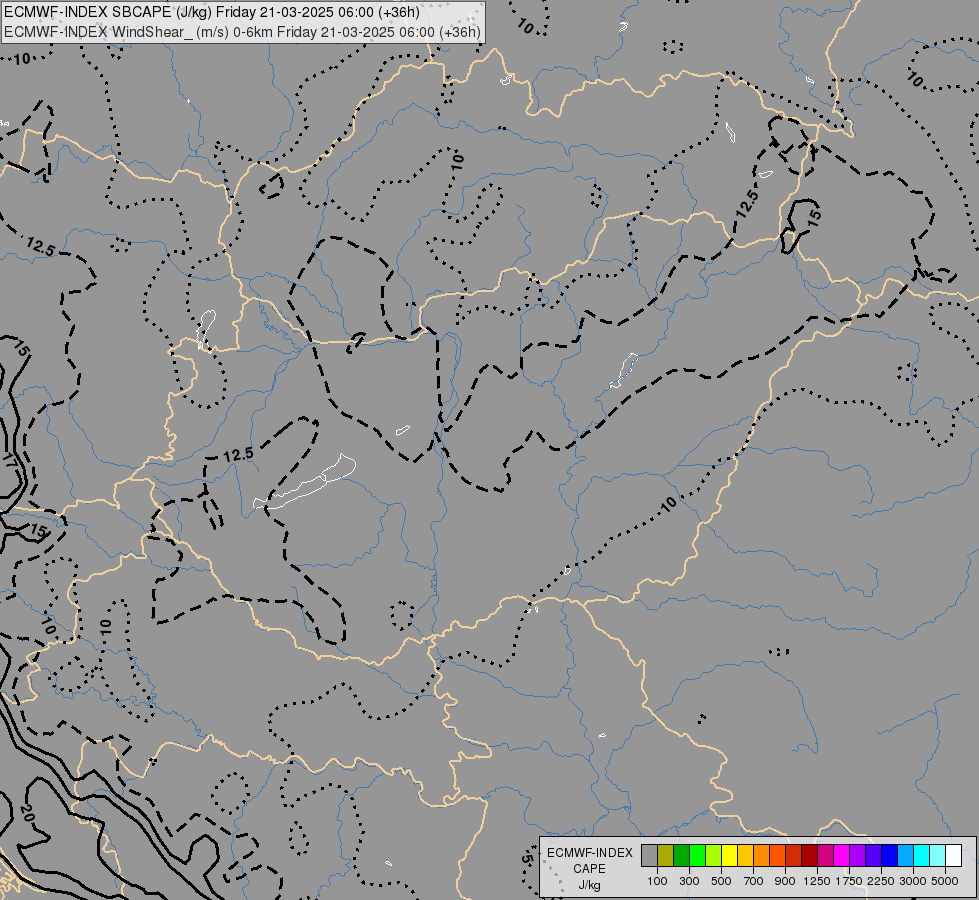Screen dimensions: 979x900
Task: Click the 5 contour label beside the legend box
Action: click(x=526, y=860)
